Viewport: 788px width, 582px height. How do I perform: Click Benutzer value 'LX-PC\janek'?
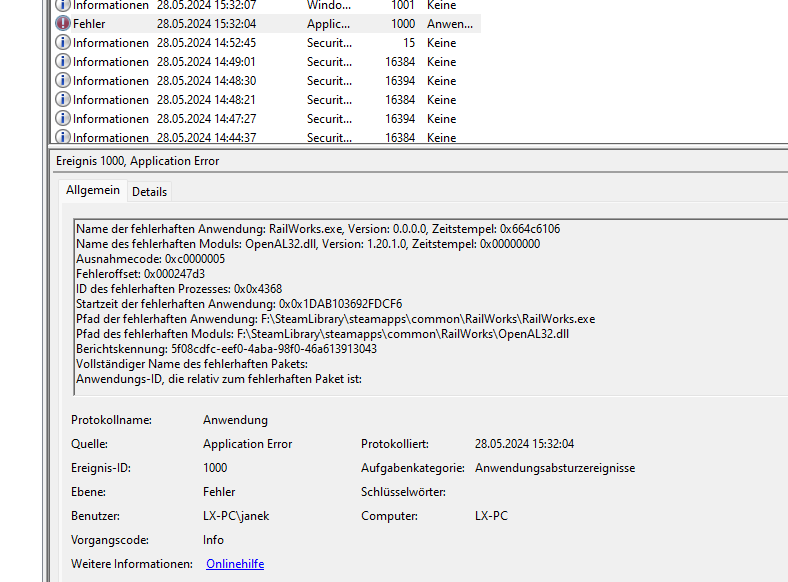pos(236,516)
